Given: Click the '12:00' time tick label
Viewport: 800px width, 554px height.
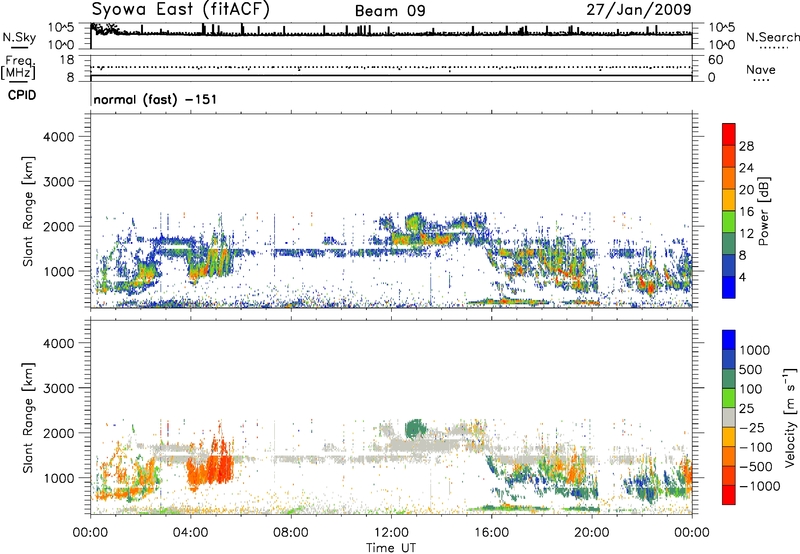Looking at the screenshot, I should [391, 533].
